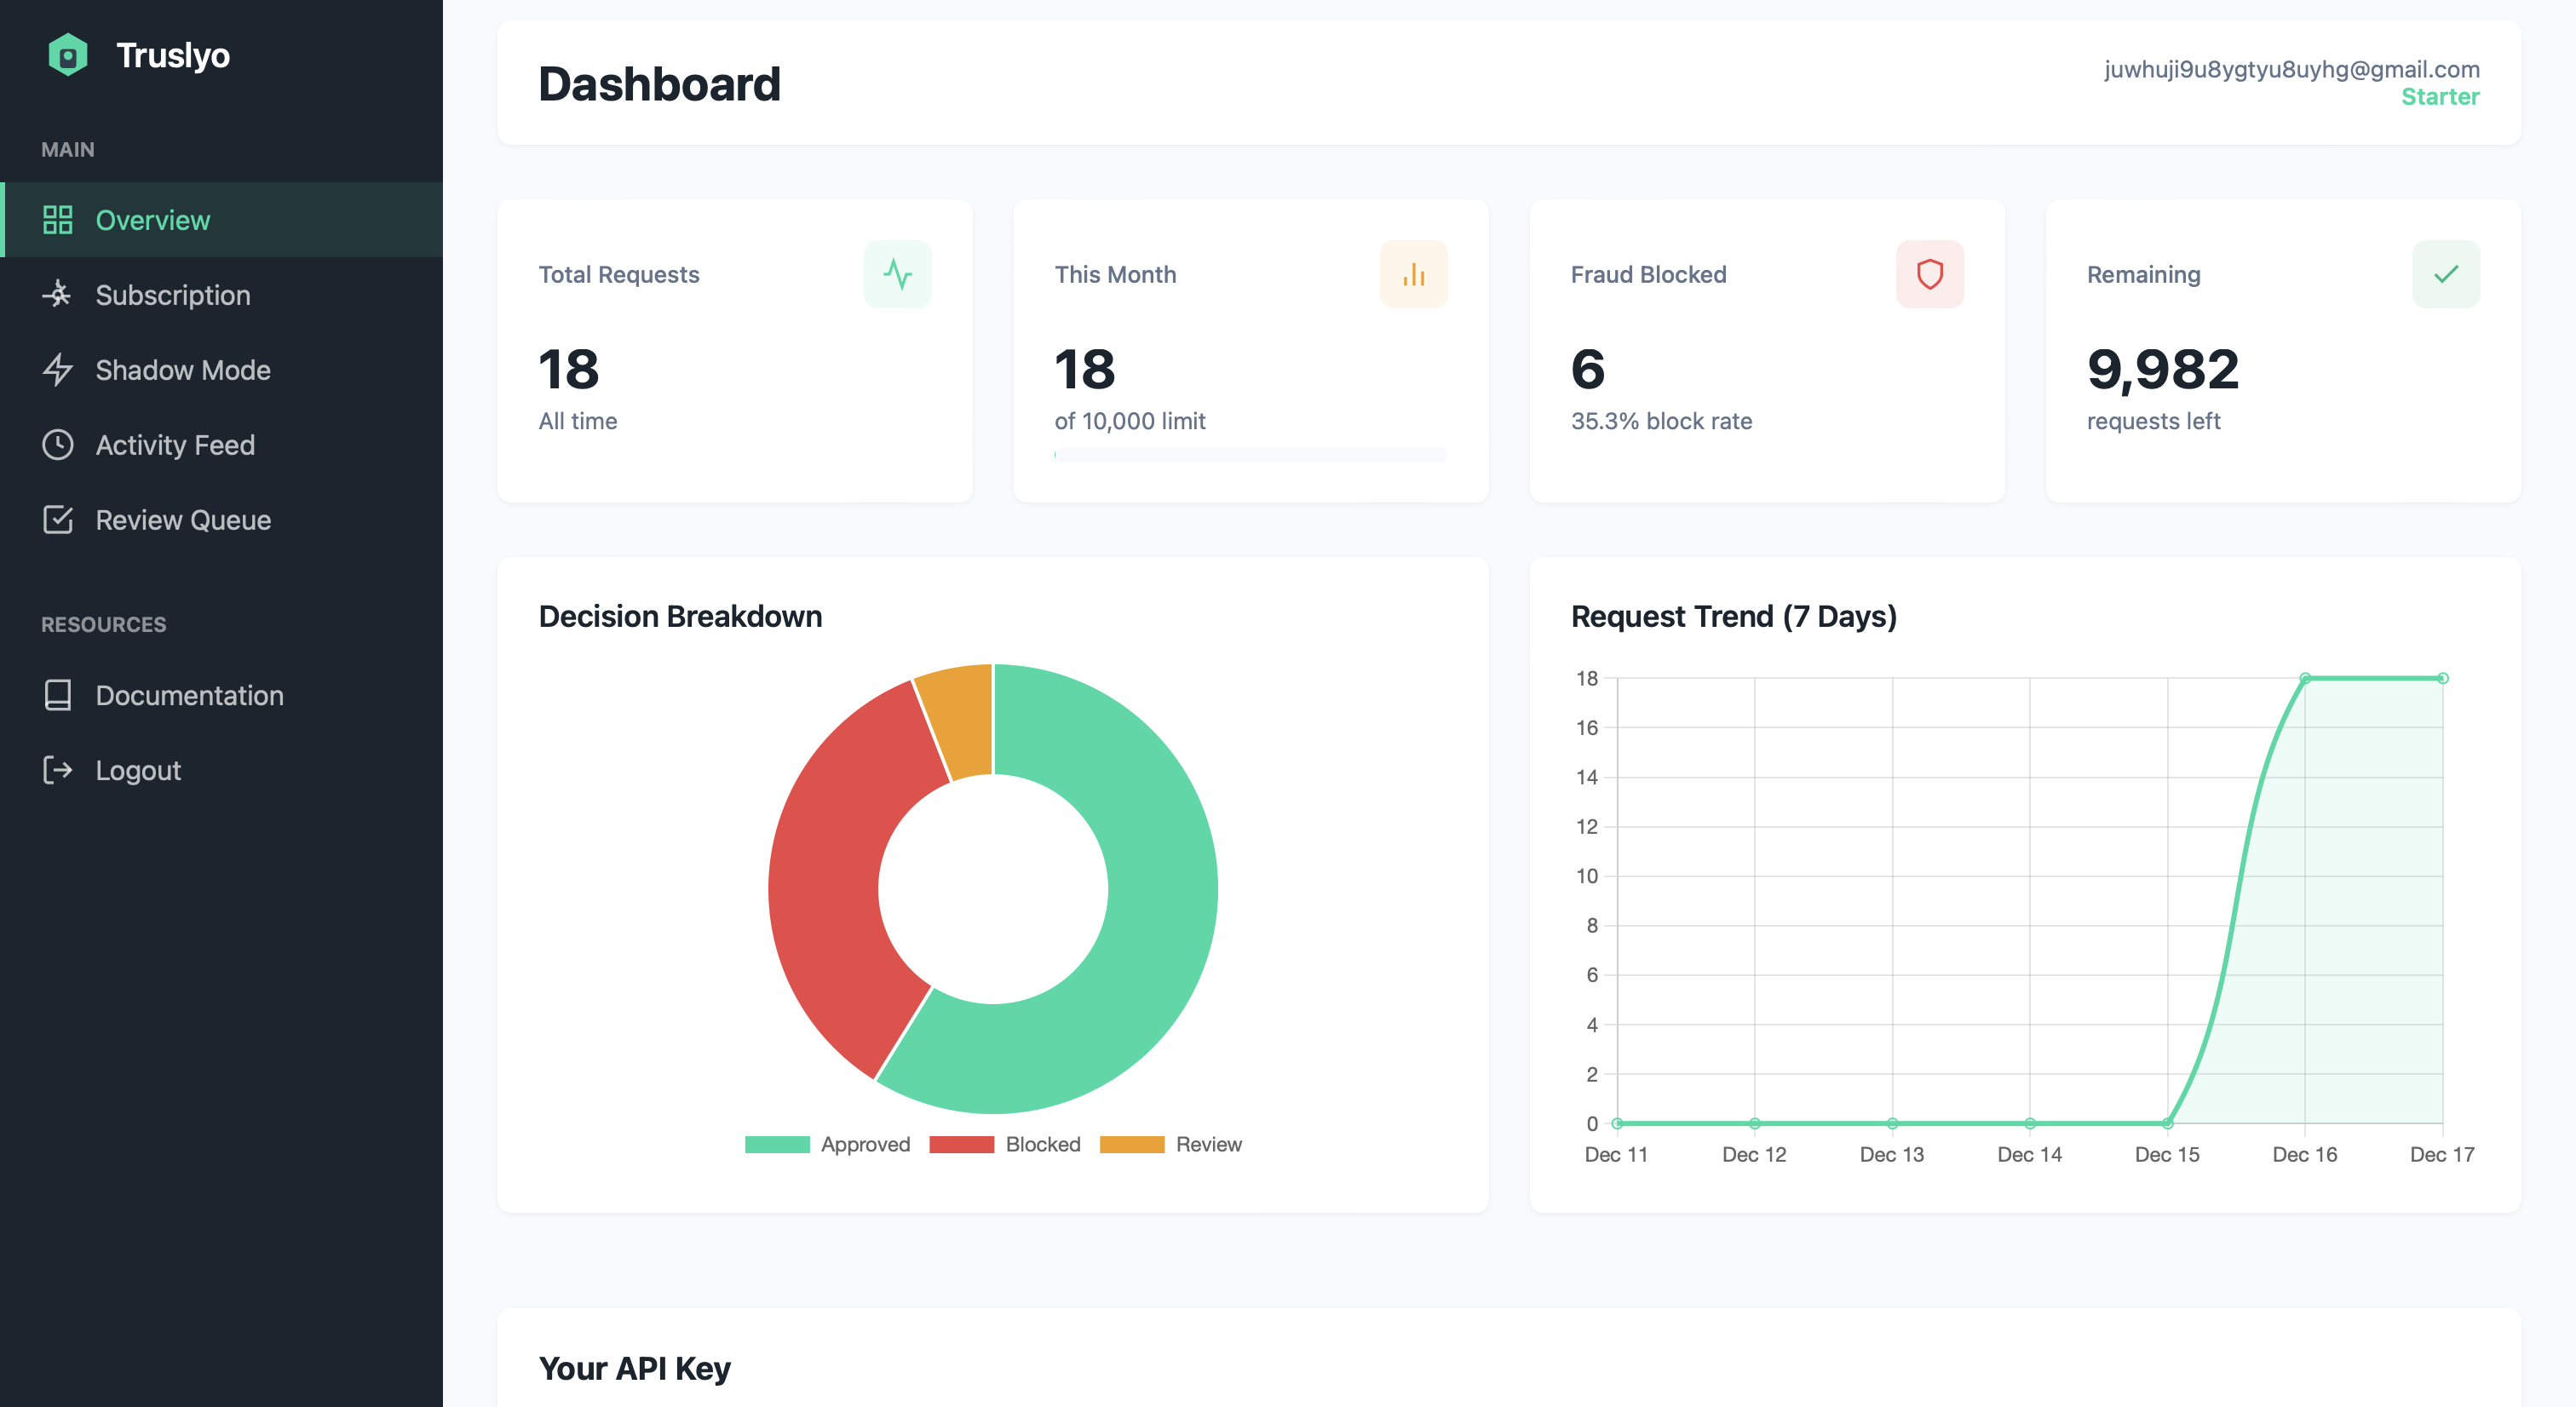The height and width of the screenshot is (1407, 2576).
Task: Click the Remaining checkmark icon
Action: [2445, 274]
